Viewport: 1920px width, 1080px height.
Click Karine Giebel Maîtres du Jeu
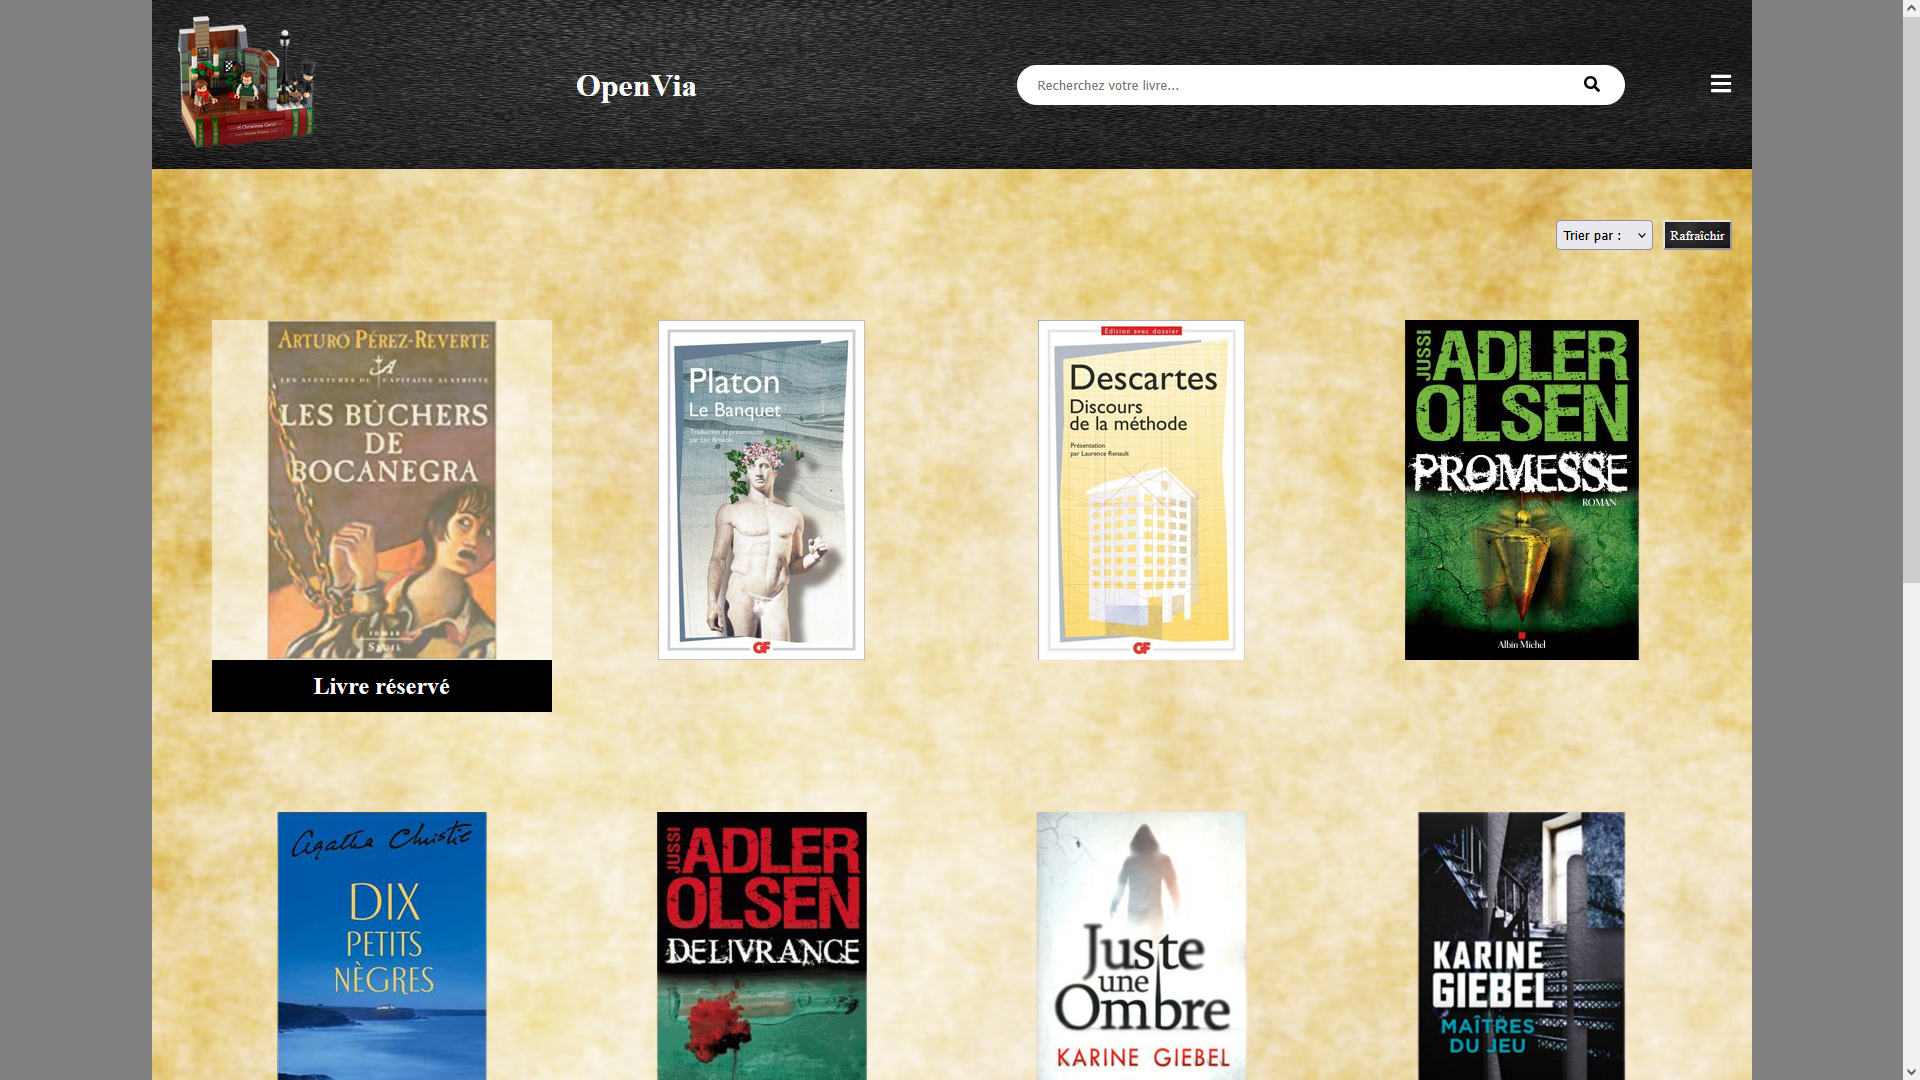(1521, 945)
